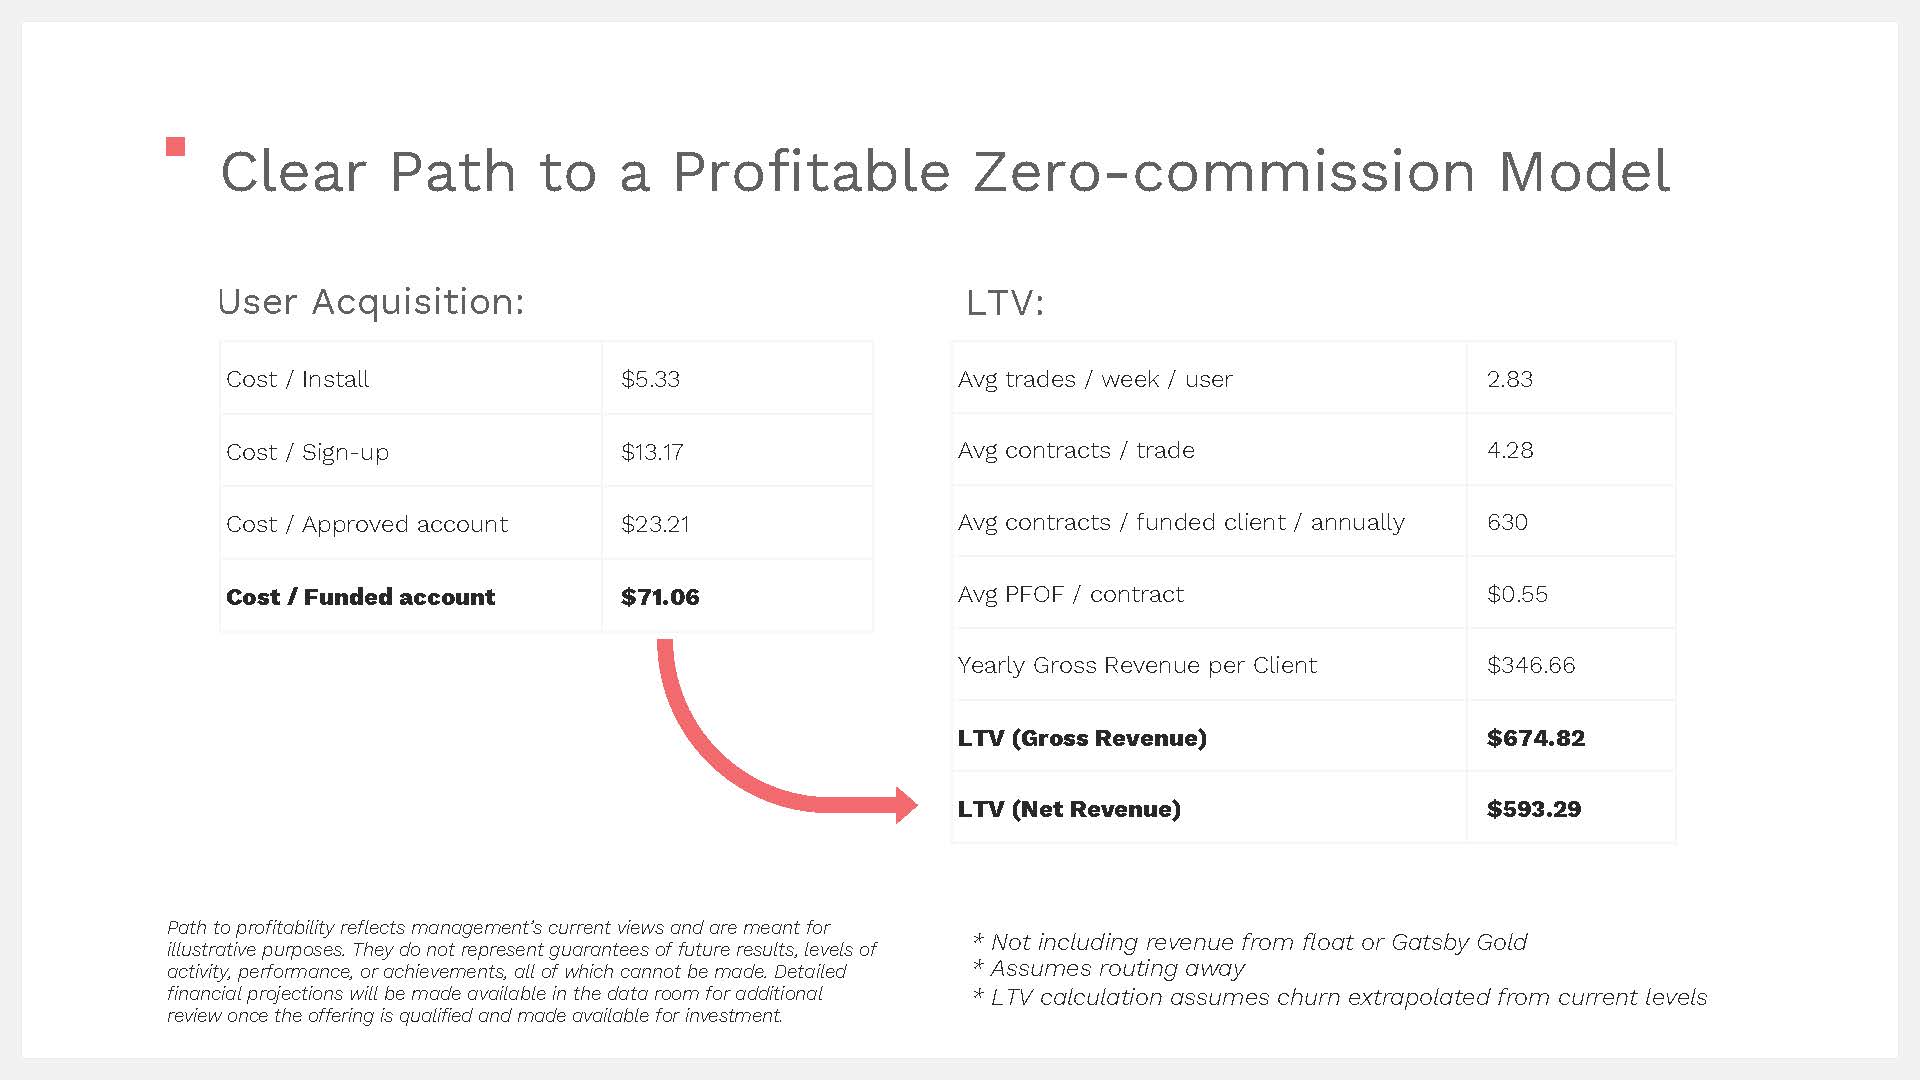Select the 630 annual contracts value
Viewport: 1920px width, 1080px height.
point(1507,522)
